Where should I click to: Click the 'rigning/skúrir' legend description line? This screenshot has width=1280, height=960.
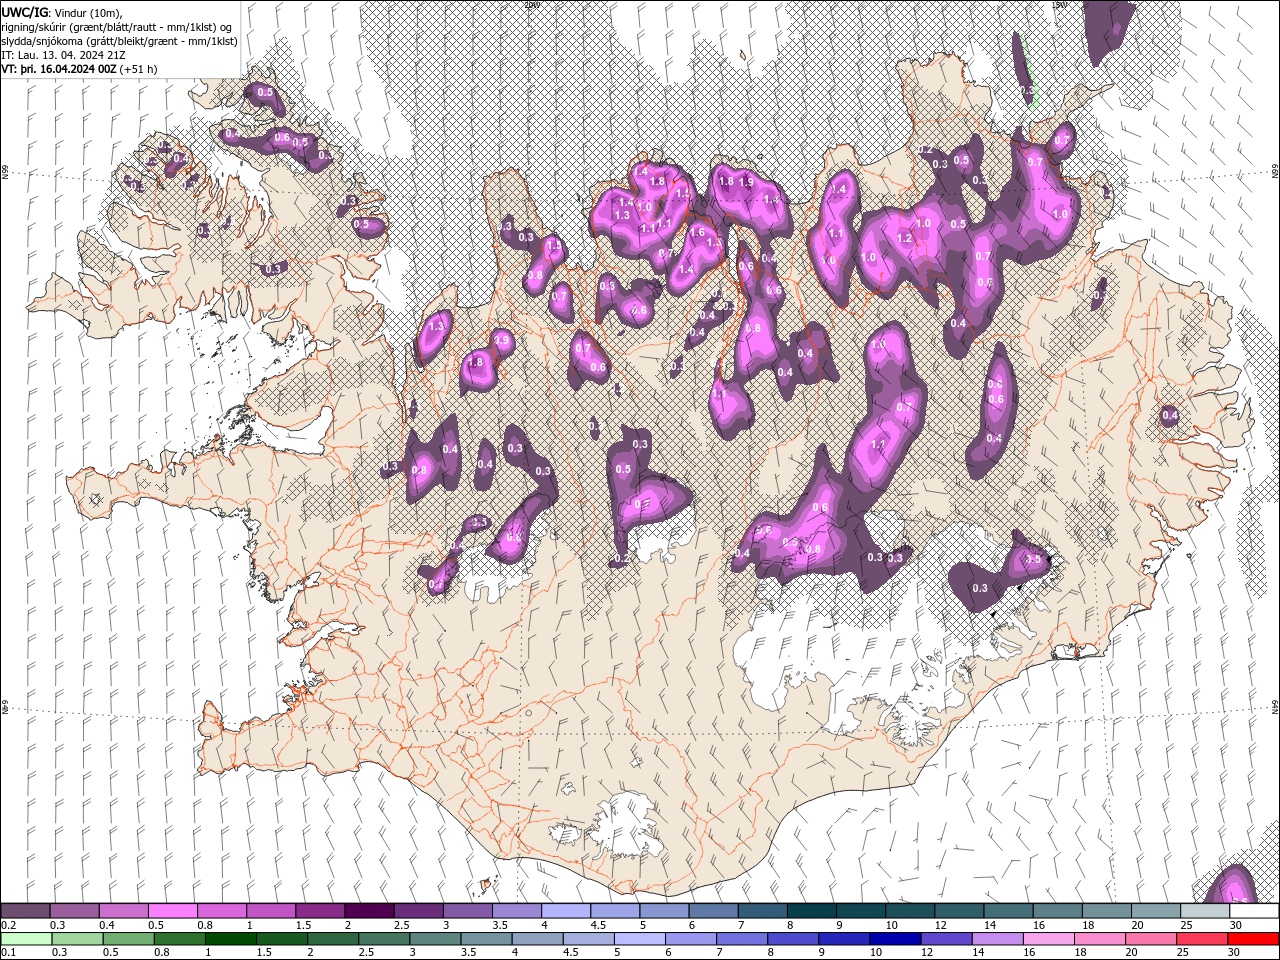pyautogui.click(x=118, y=27)
